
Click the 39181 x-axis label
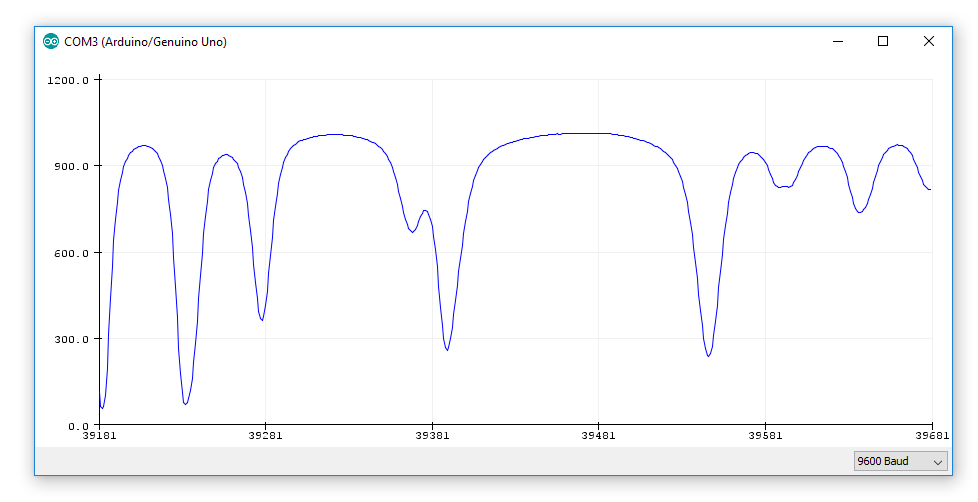pyautogui.click(x=99, y=435)
